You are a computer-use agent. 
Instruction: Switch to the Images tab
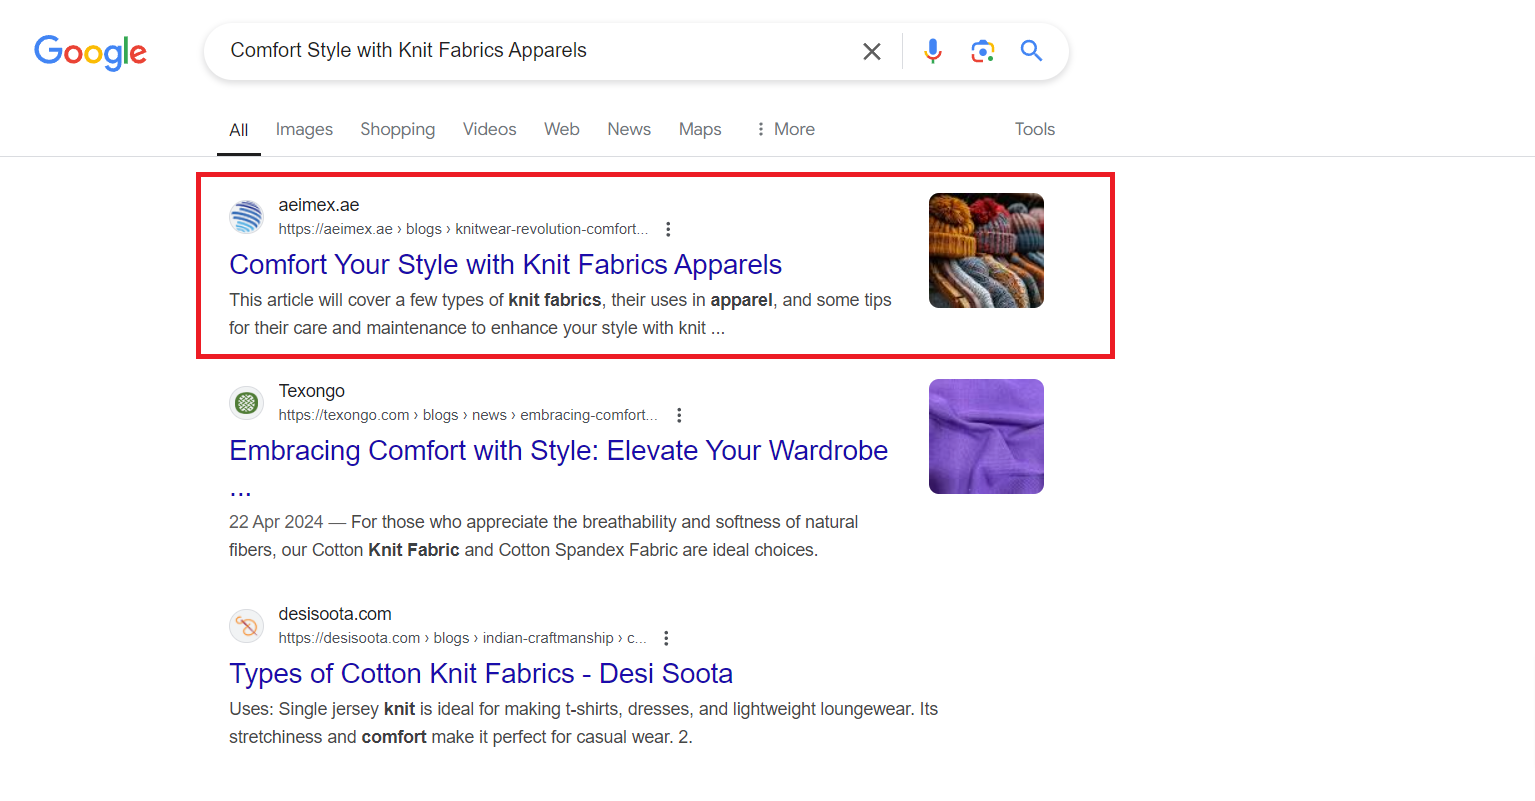[x=304, y=129]
